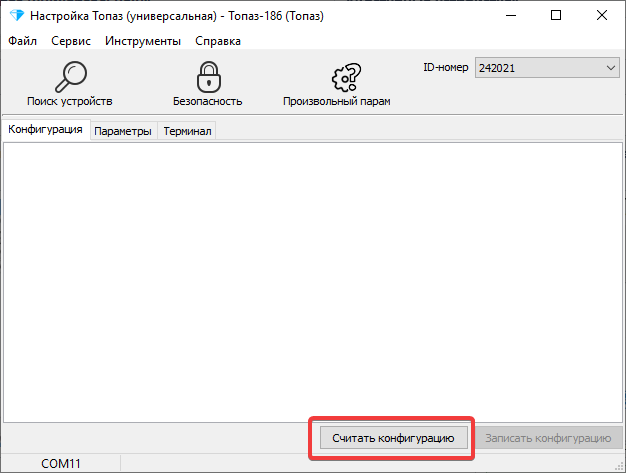This screenshot has height=473, width=626.
Task: Click the COM11 port status indicator
Action: pyautogui.click(x=60, y=464)
